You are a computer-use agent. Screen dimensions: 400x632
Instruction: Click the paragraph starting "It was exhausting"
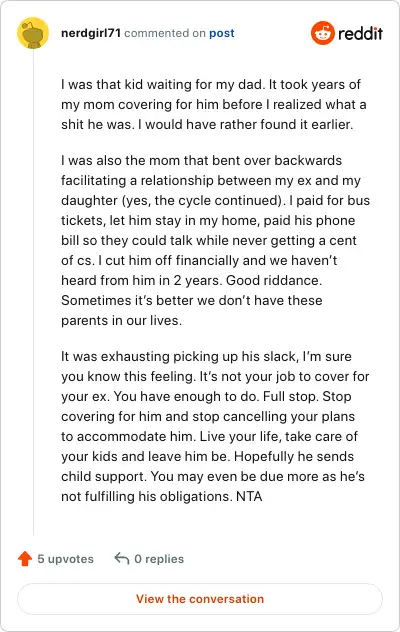(215, 426)
